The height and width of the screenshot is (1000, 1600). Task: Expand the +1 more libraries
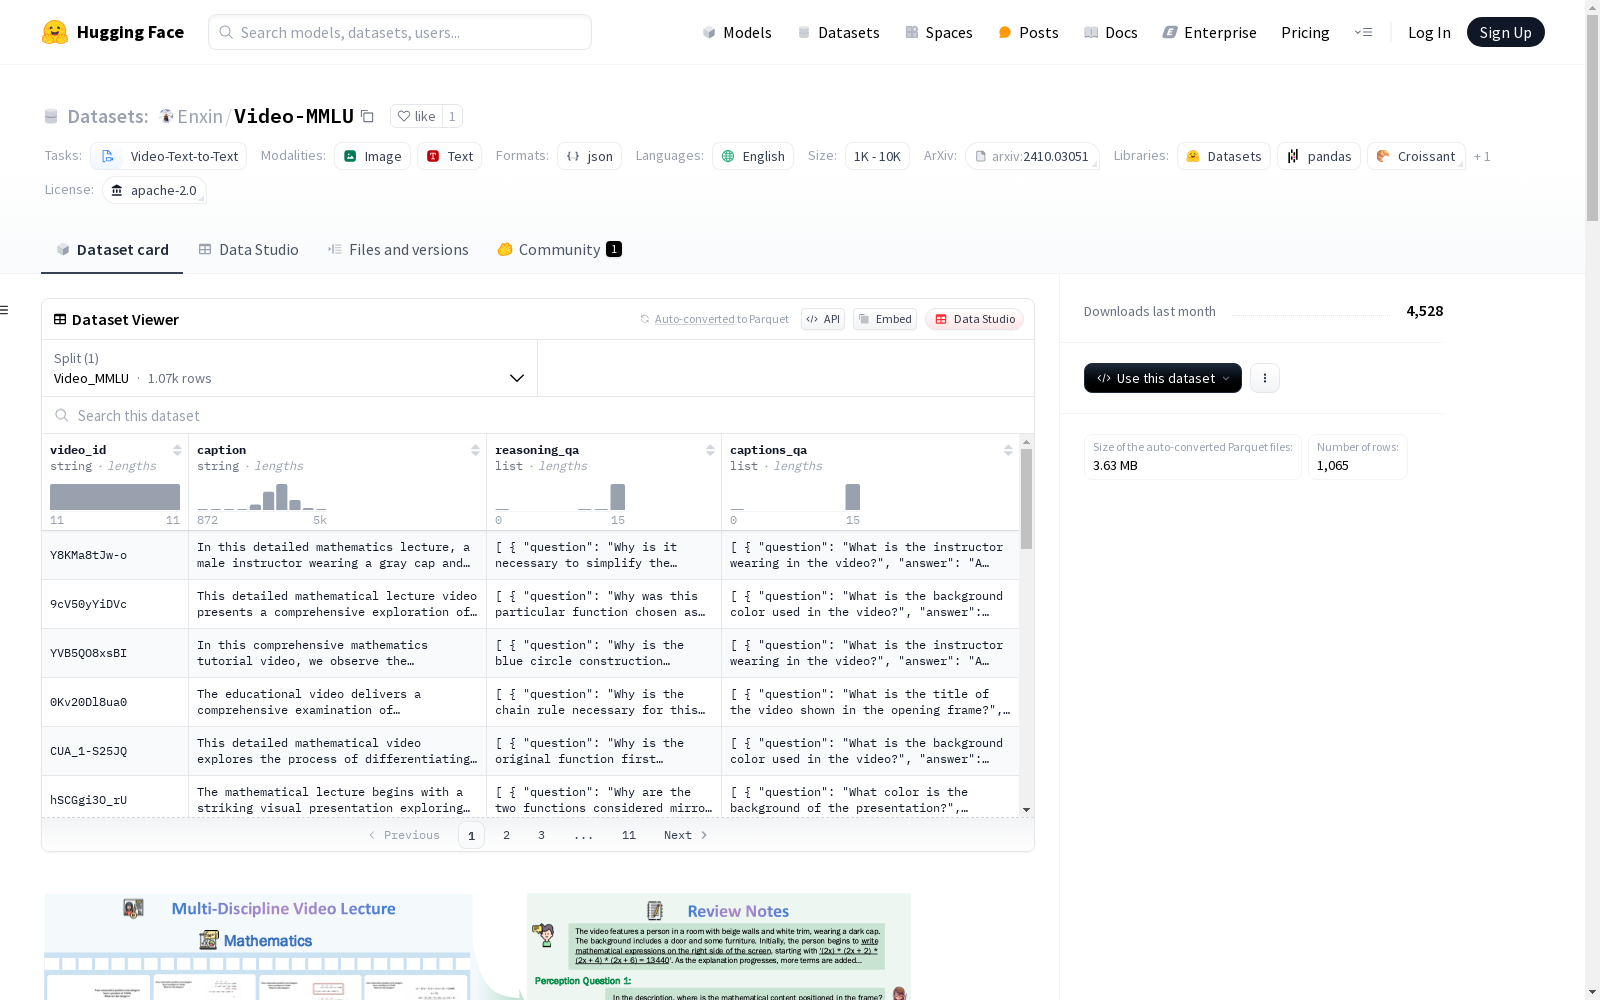(x=1482, y=156)
